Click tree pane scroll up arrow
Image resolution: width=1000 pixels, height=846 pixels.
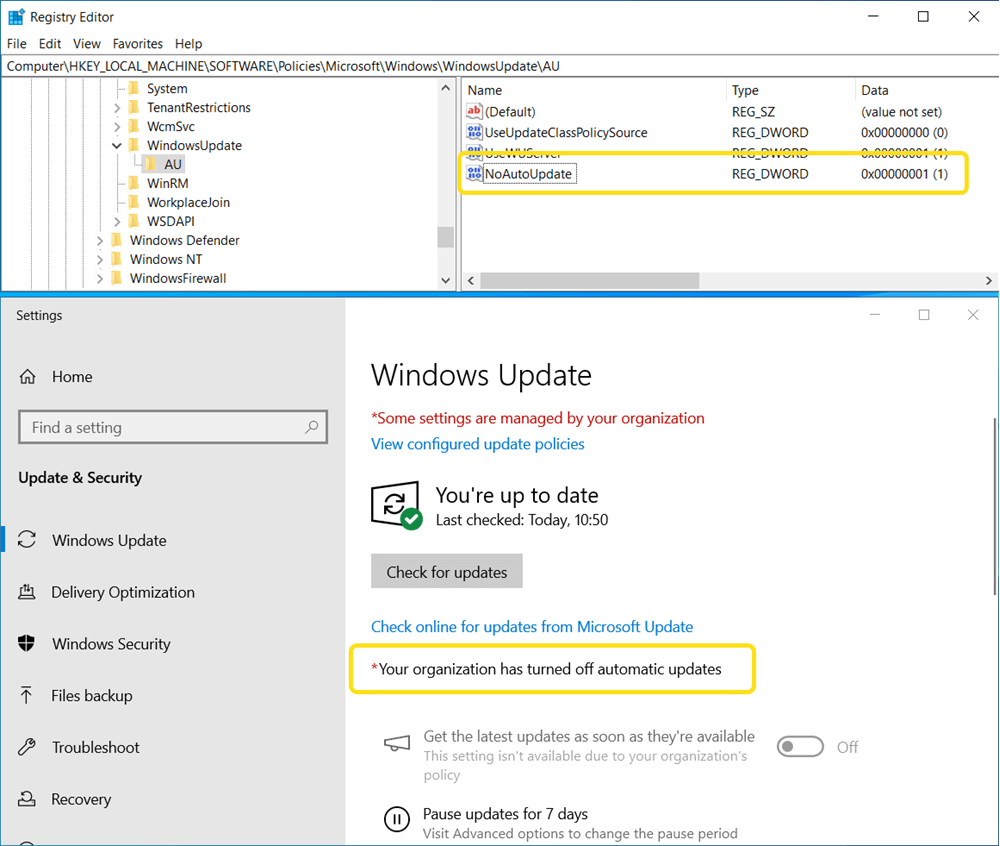445,88
